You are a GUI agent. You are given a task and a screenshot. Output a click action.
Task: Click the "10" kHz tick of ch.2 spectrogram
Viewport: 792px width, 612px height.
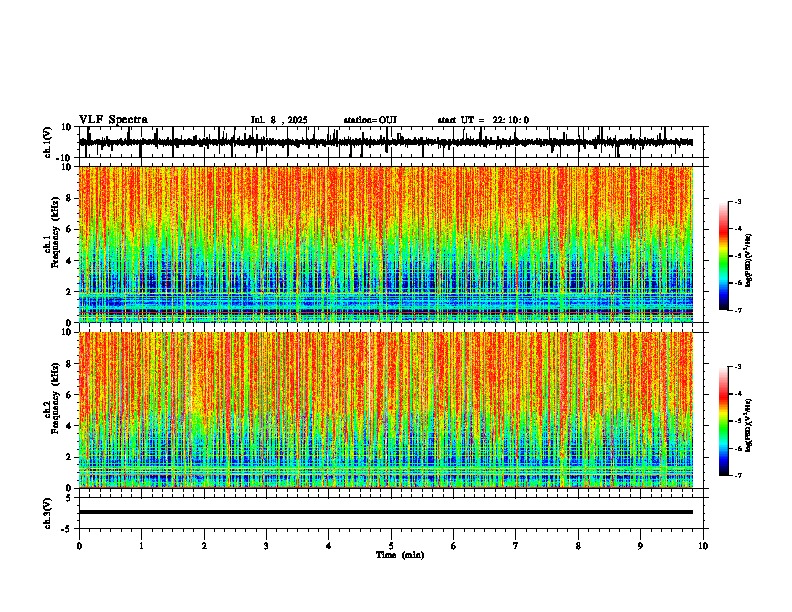67,333
